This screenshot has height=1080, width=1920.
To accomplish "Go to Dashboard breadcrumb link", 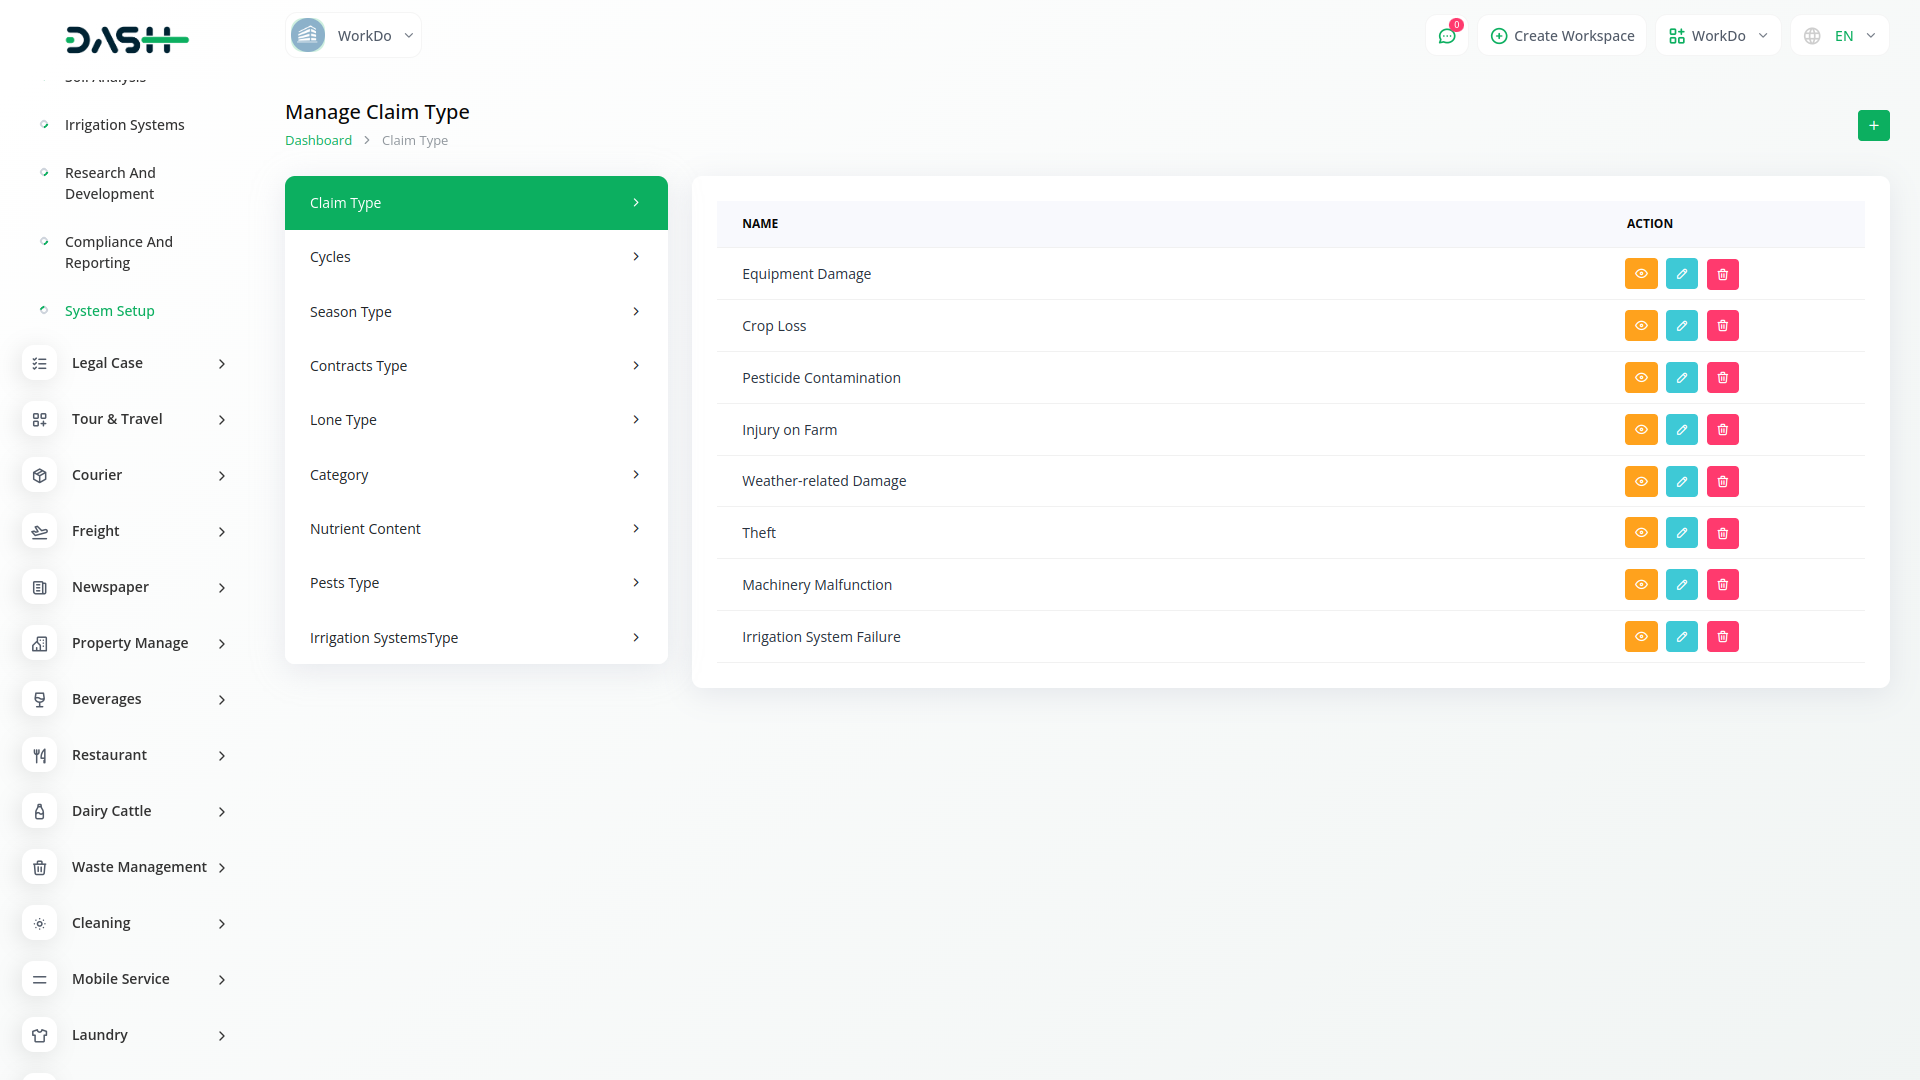I will pyautogui.click(x=318, y=141).
